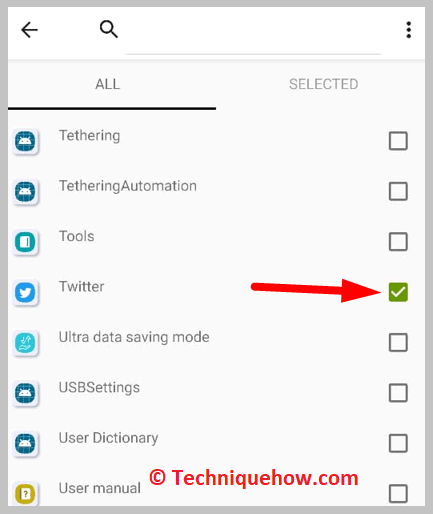The height and width of the screenshot is (514, 433).
Task: Tap the Ultra data saving mode icon
Action: [25, 343]
